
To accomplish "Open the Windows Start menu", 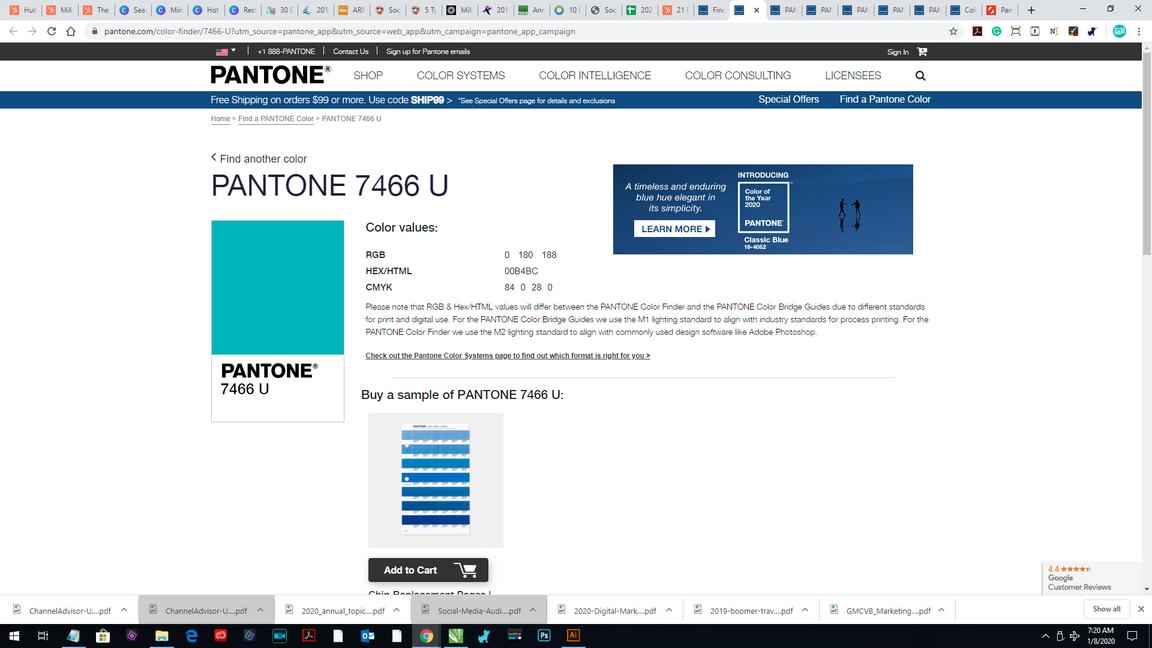I will [13, 636].
